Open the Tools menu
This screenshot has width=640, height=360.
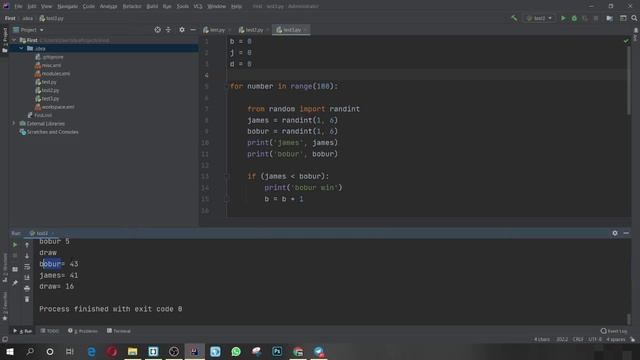click(x=182, y=6)
